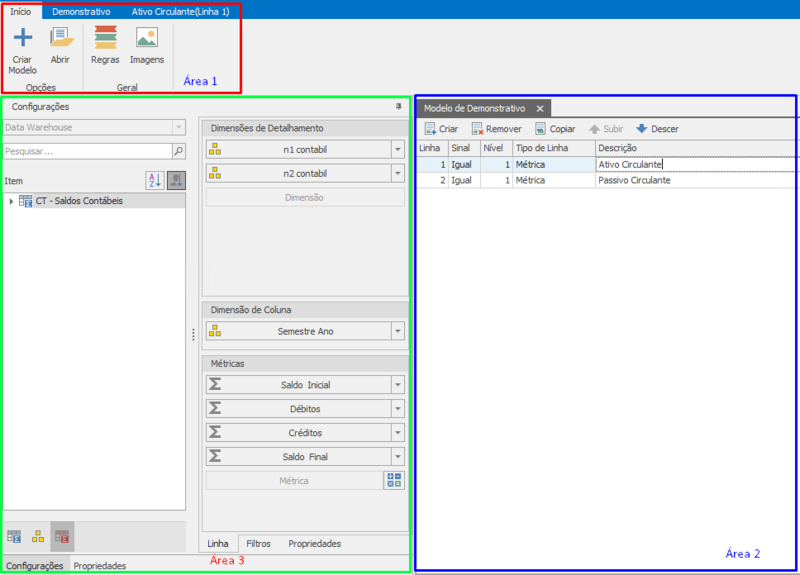Open the Saldo Inicial metric dropdown
This screenshot has width=800, height=575.
click(x=398, y=385)
